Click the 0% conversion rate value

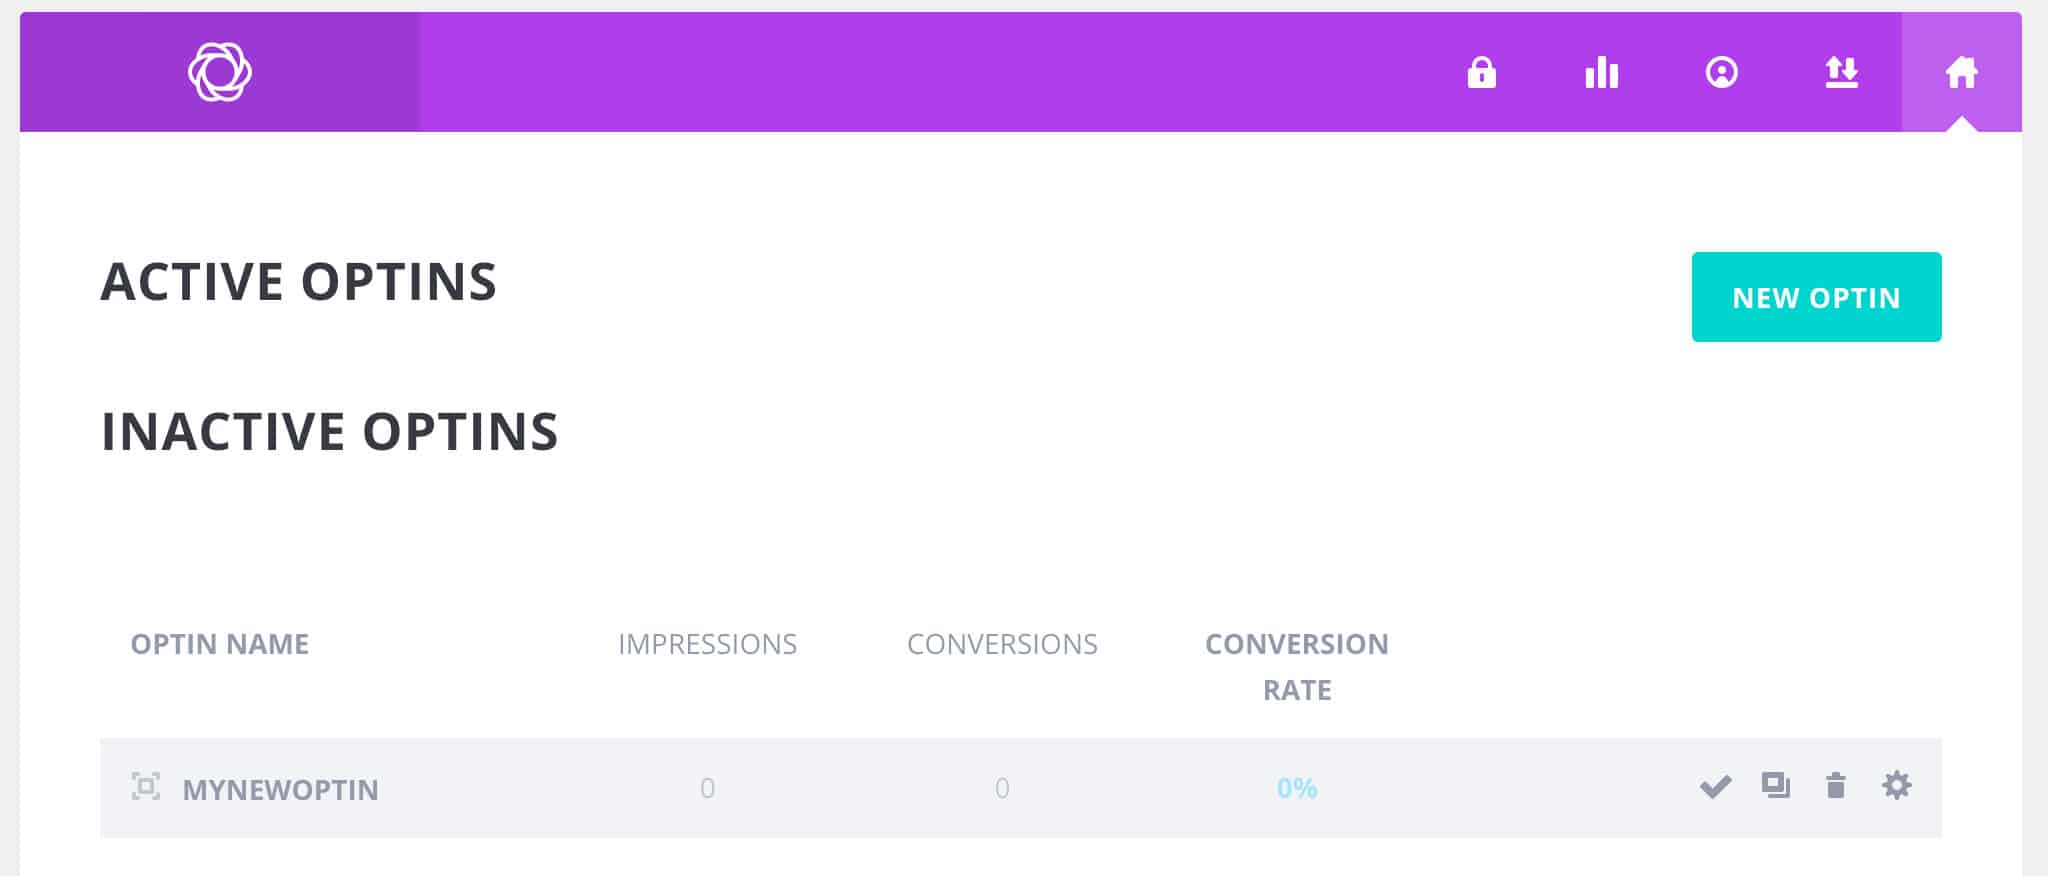(x=1297, y=789)
